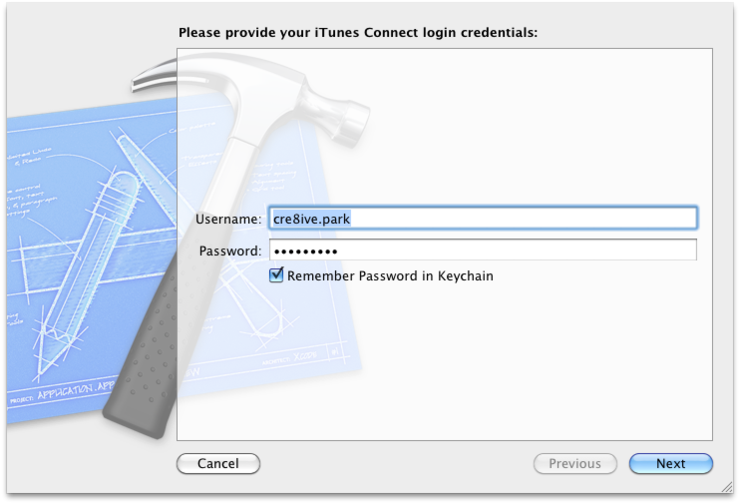
Task: Focus the Password field
Action: pos(483,250)
